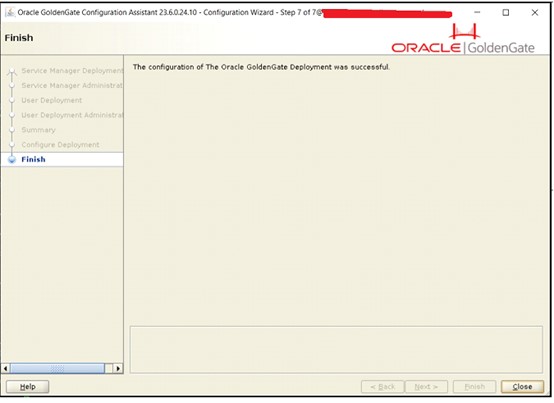554x403 pixels.
Task: Open the Help button
Action: pos(28,387)
